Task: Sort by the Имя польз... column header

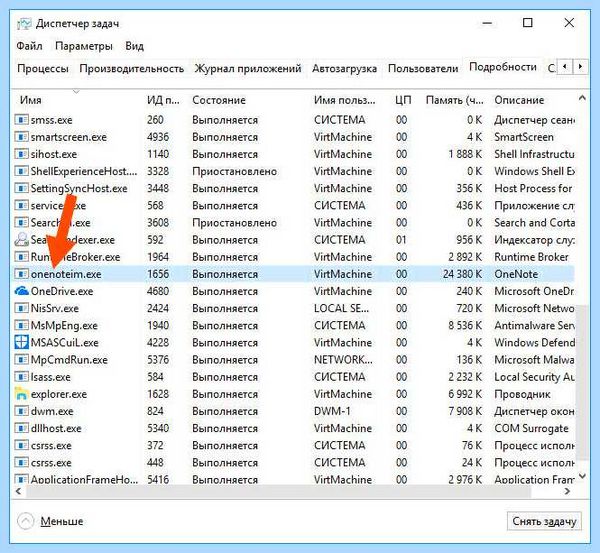Action: (x=344, y=100)
